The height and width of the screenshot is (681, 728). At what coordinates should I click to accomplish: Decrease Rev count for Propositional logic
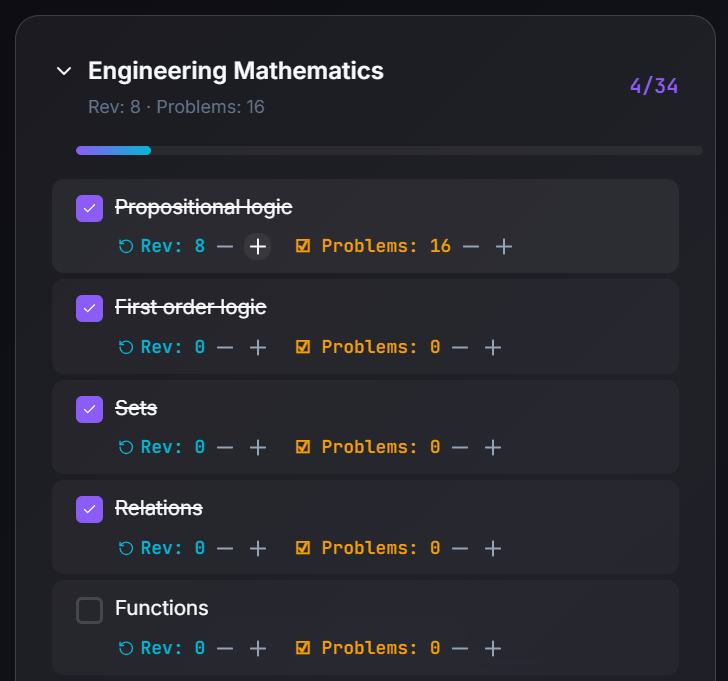click(x=225, y=246)
